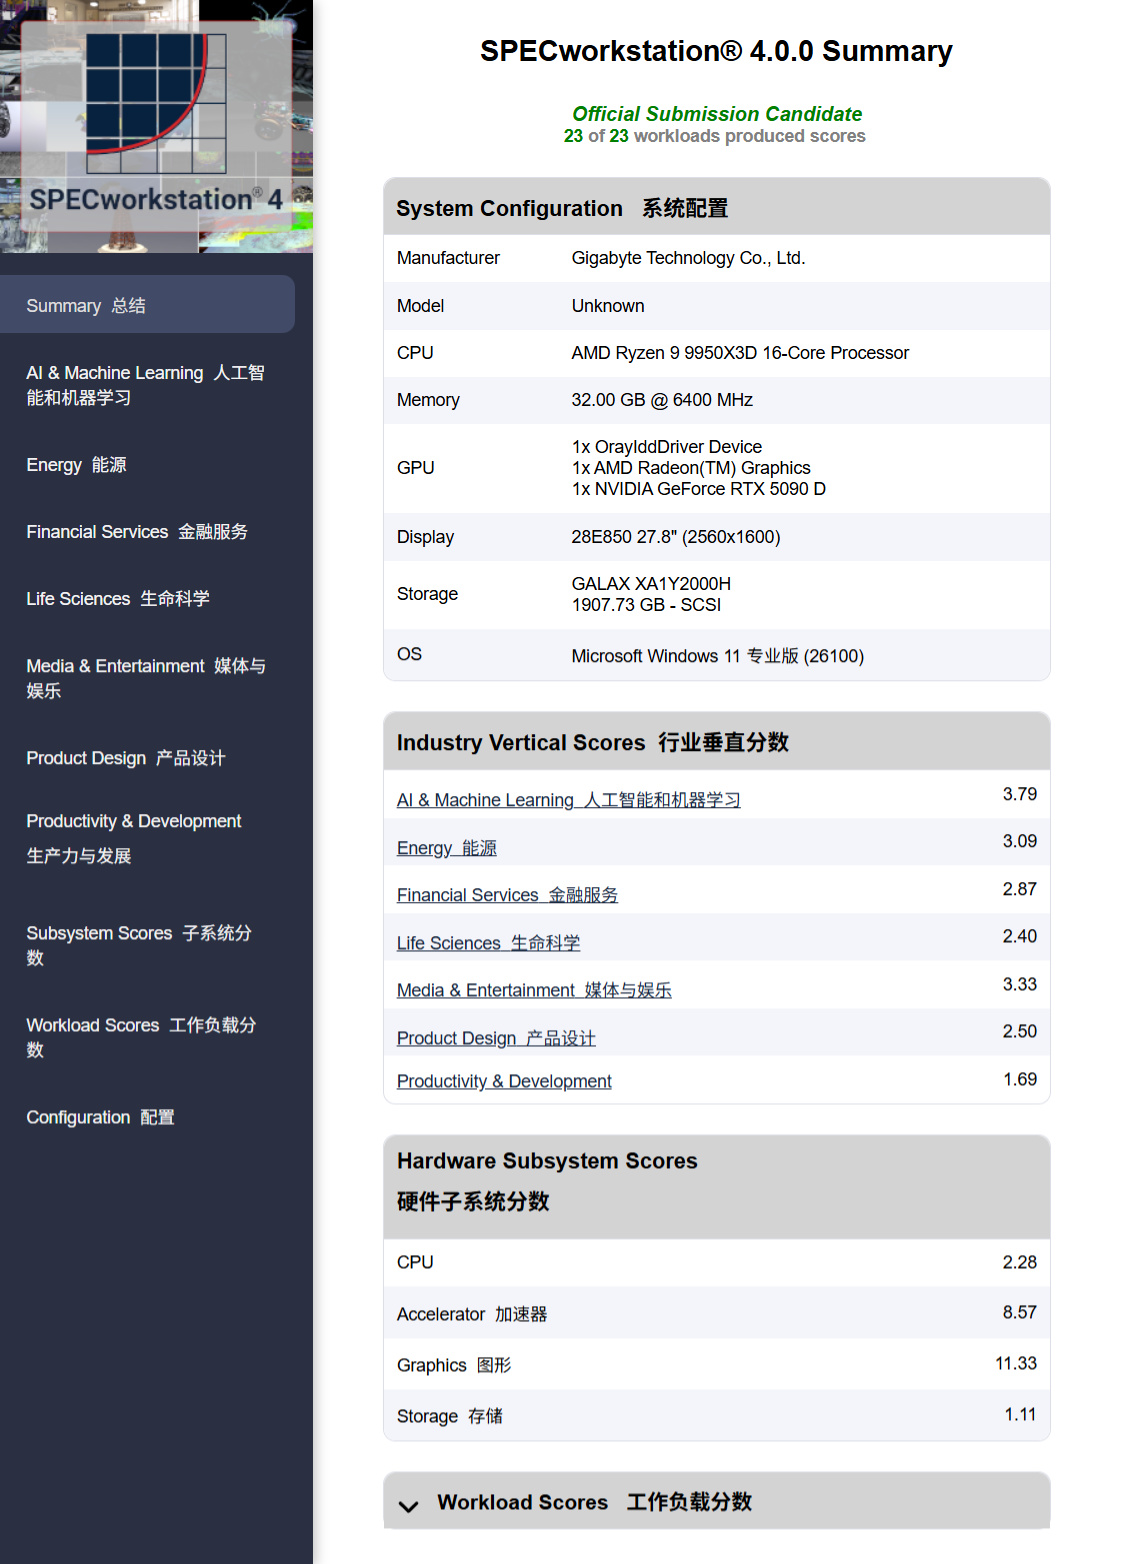Open Productivity & Development sidebar entry
This screenshot has width=1121, height=1564.
(147, 838)
